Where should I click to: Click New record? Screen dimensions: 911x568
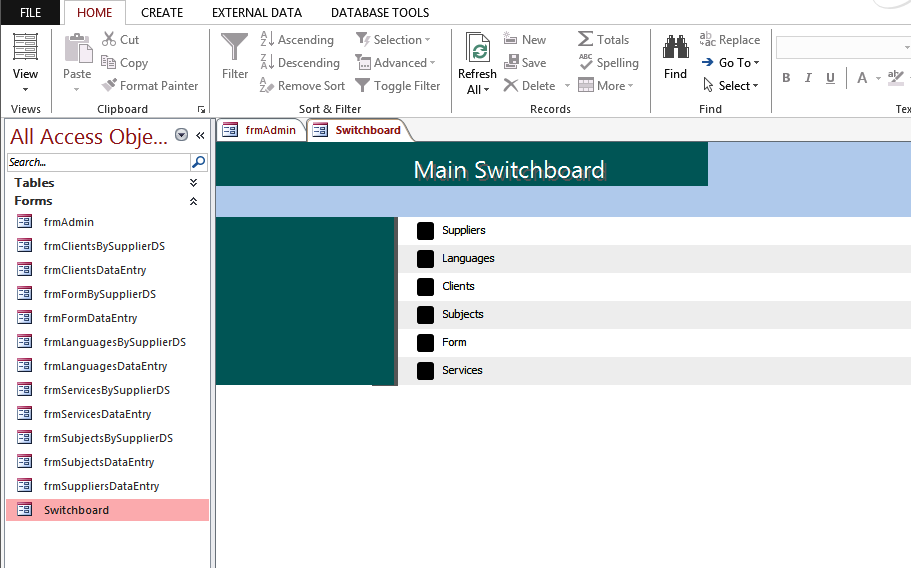point(525,39)
